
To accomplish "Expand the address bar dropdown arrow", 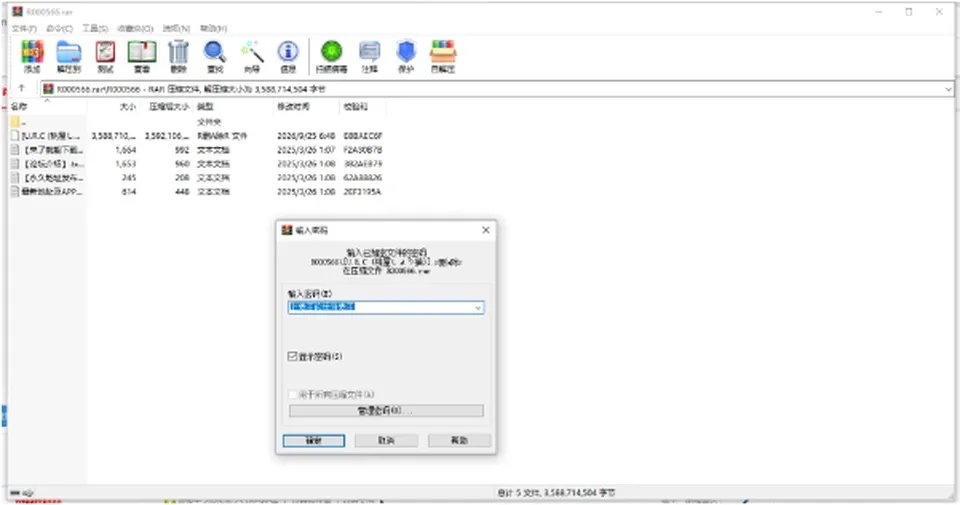I will tap(948, 89).
